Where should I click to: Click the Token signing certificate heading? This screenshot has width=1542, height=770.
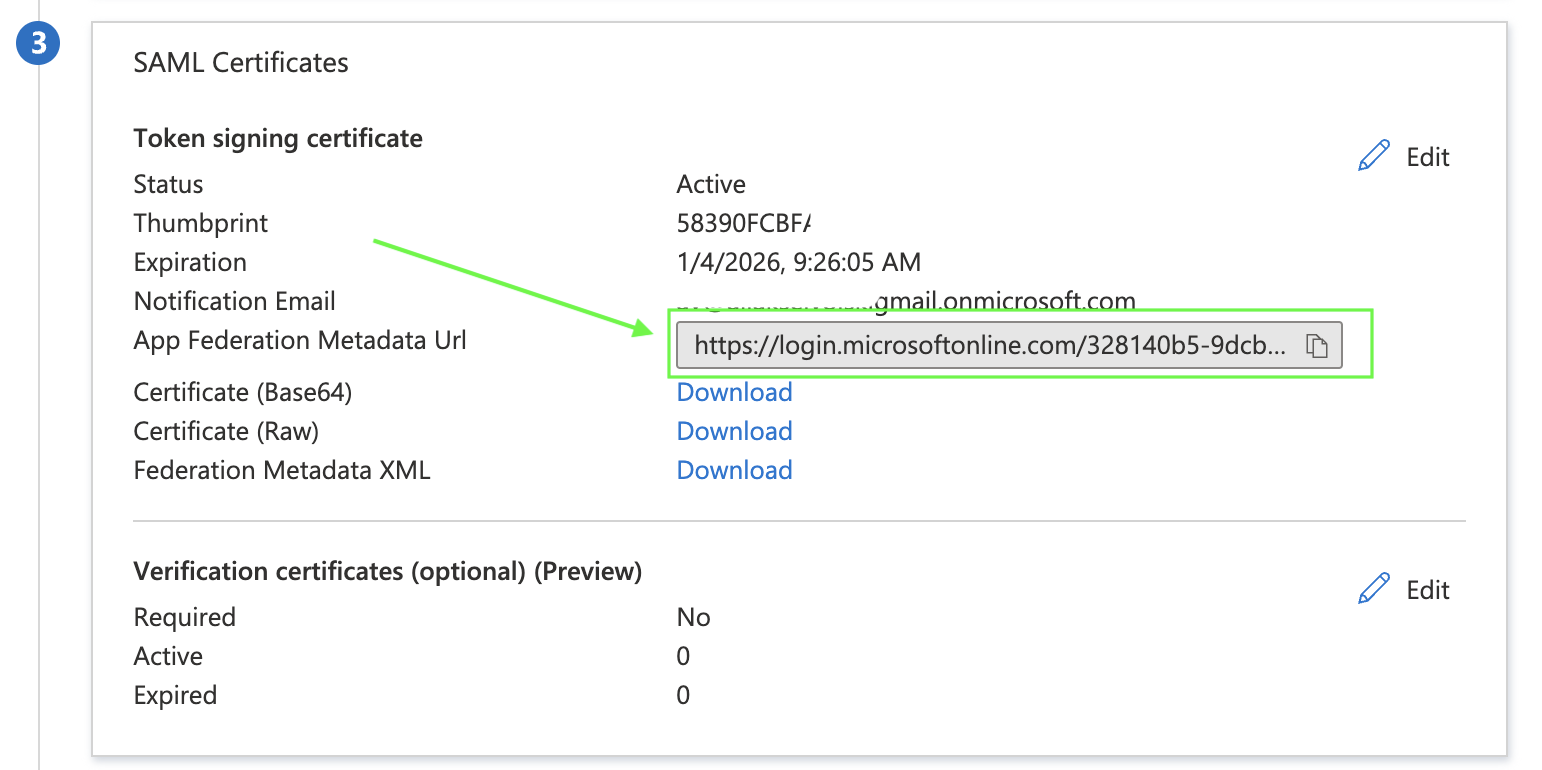coord(278,138)
